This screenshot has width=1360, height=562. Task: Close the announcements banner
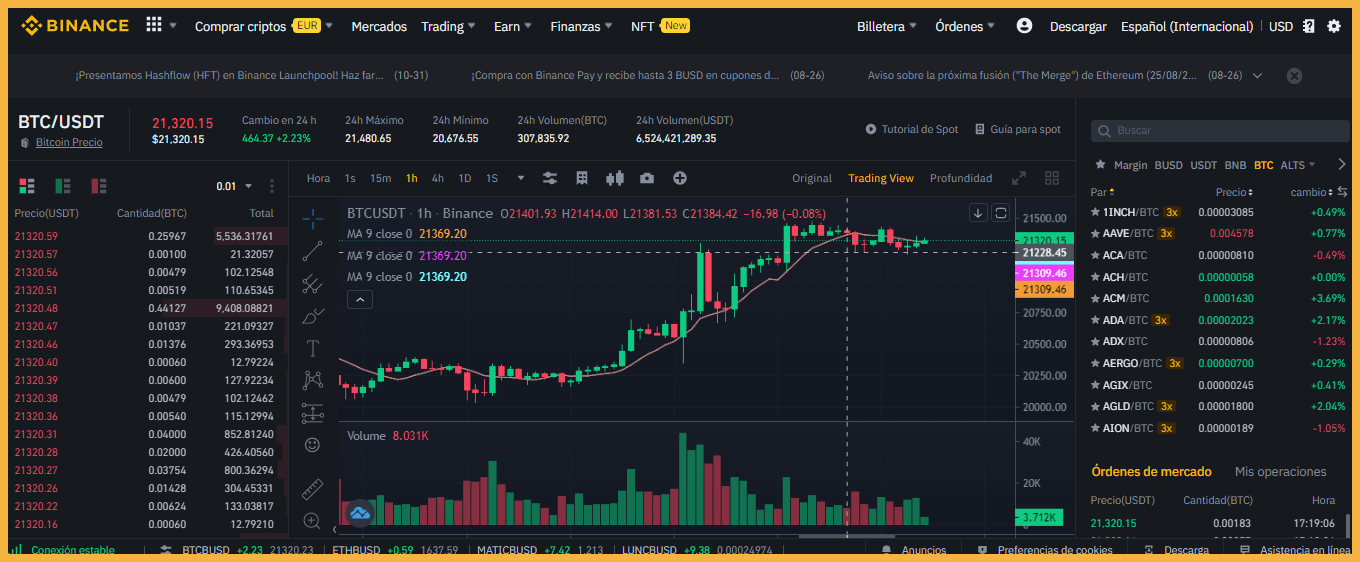[1294, 76]
